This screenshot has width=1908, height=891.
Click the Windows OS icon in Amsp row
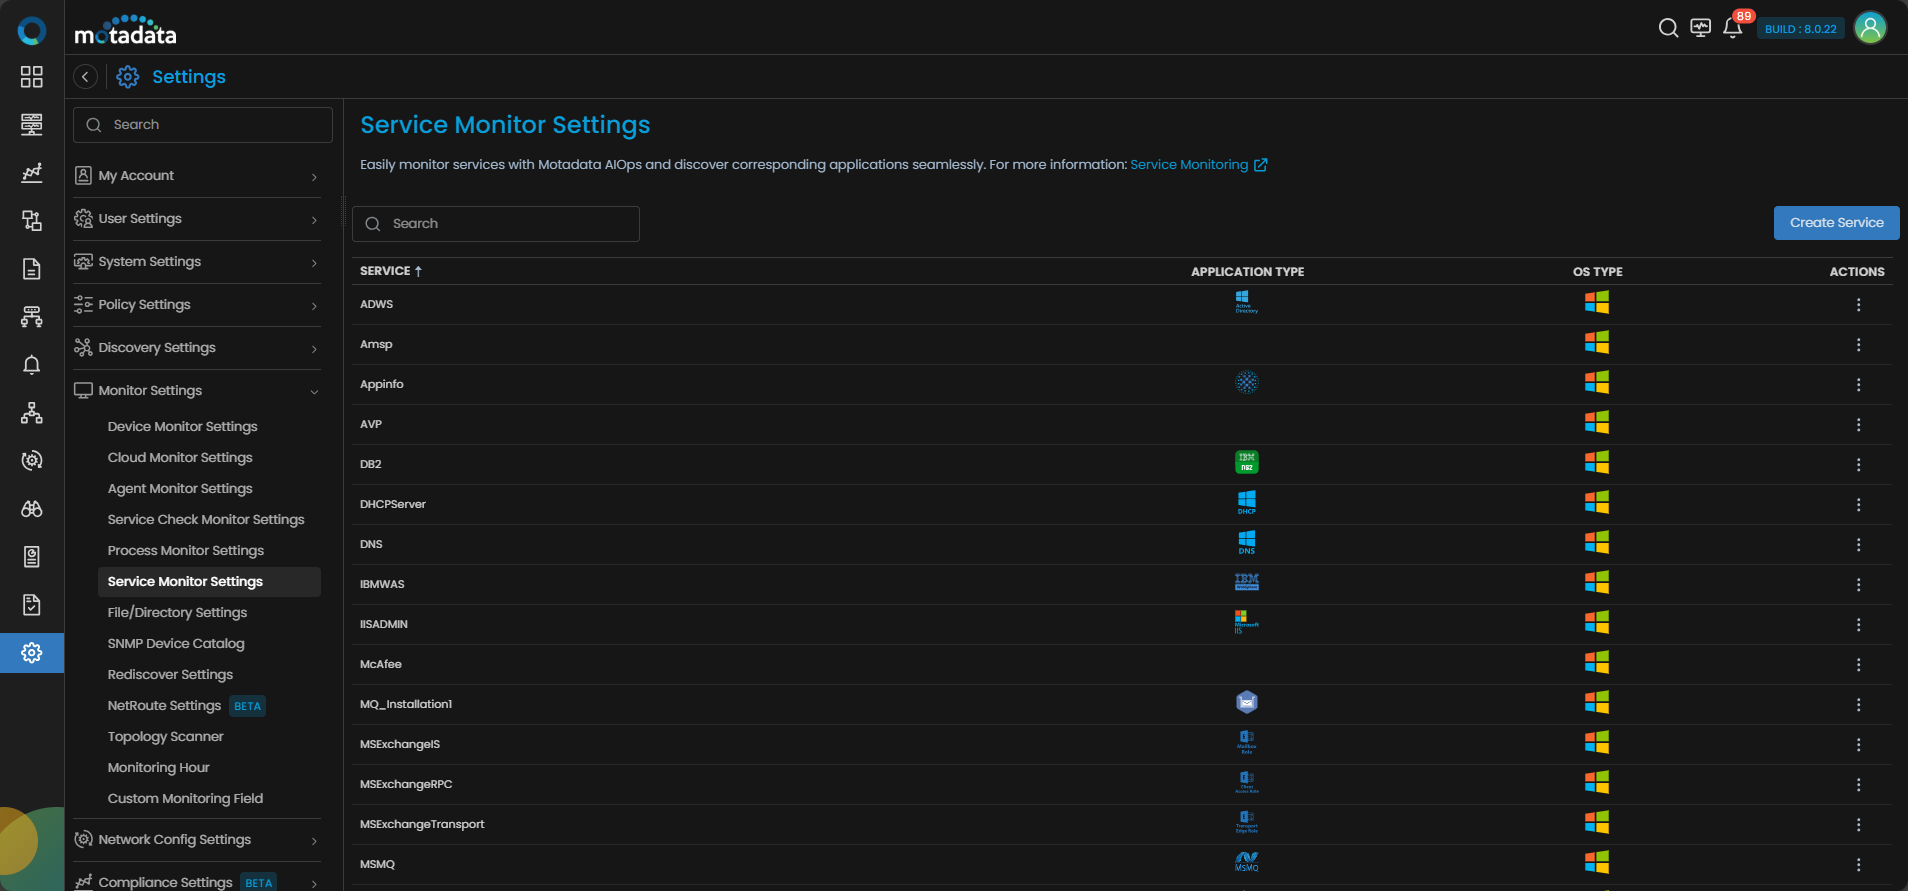coord(1597,343)
